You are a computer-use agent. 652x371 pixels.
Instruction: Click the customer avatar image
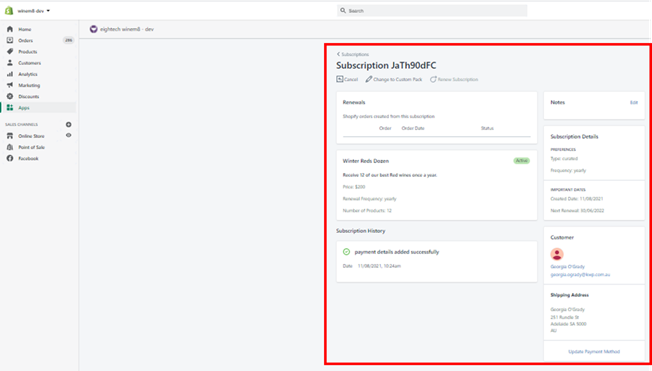pyautogui.click(x=557, y=254)
